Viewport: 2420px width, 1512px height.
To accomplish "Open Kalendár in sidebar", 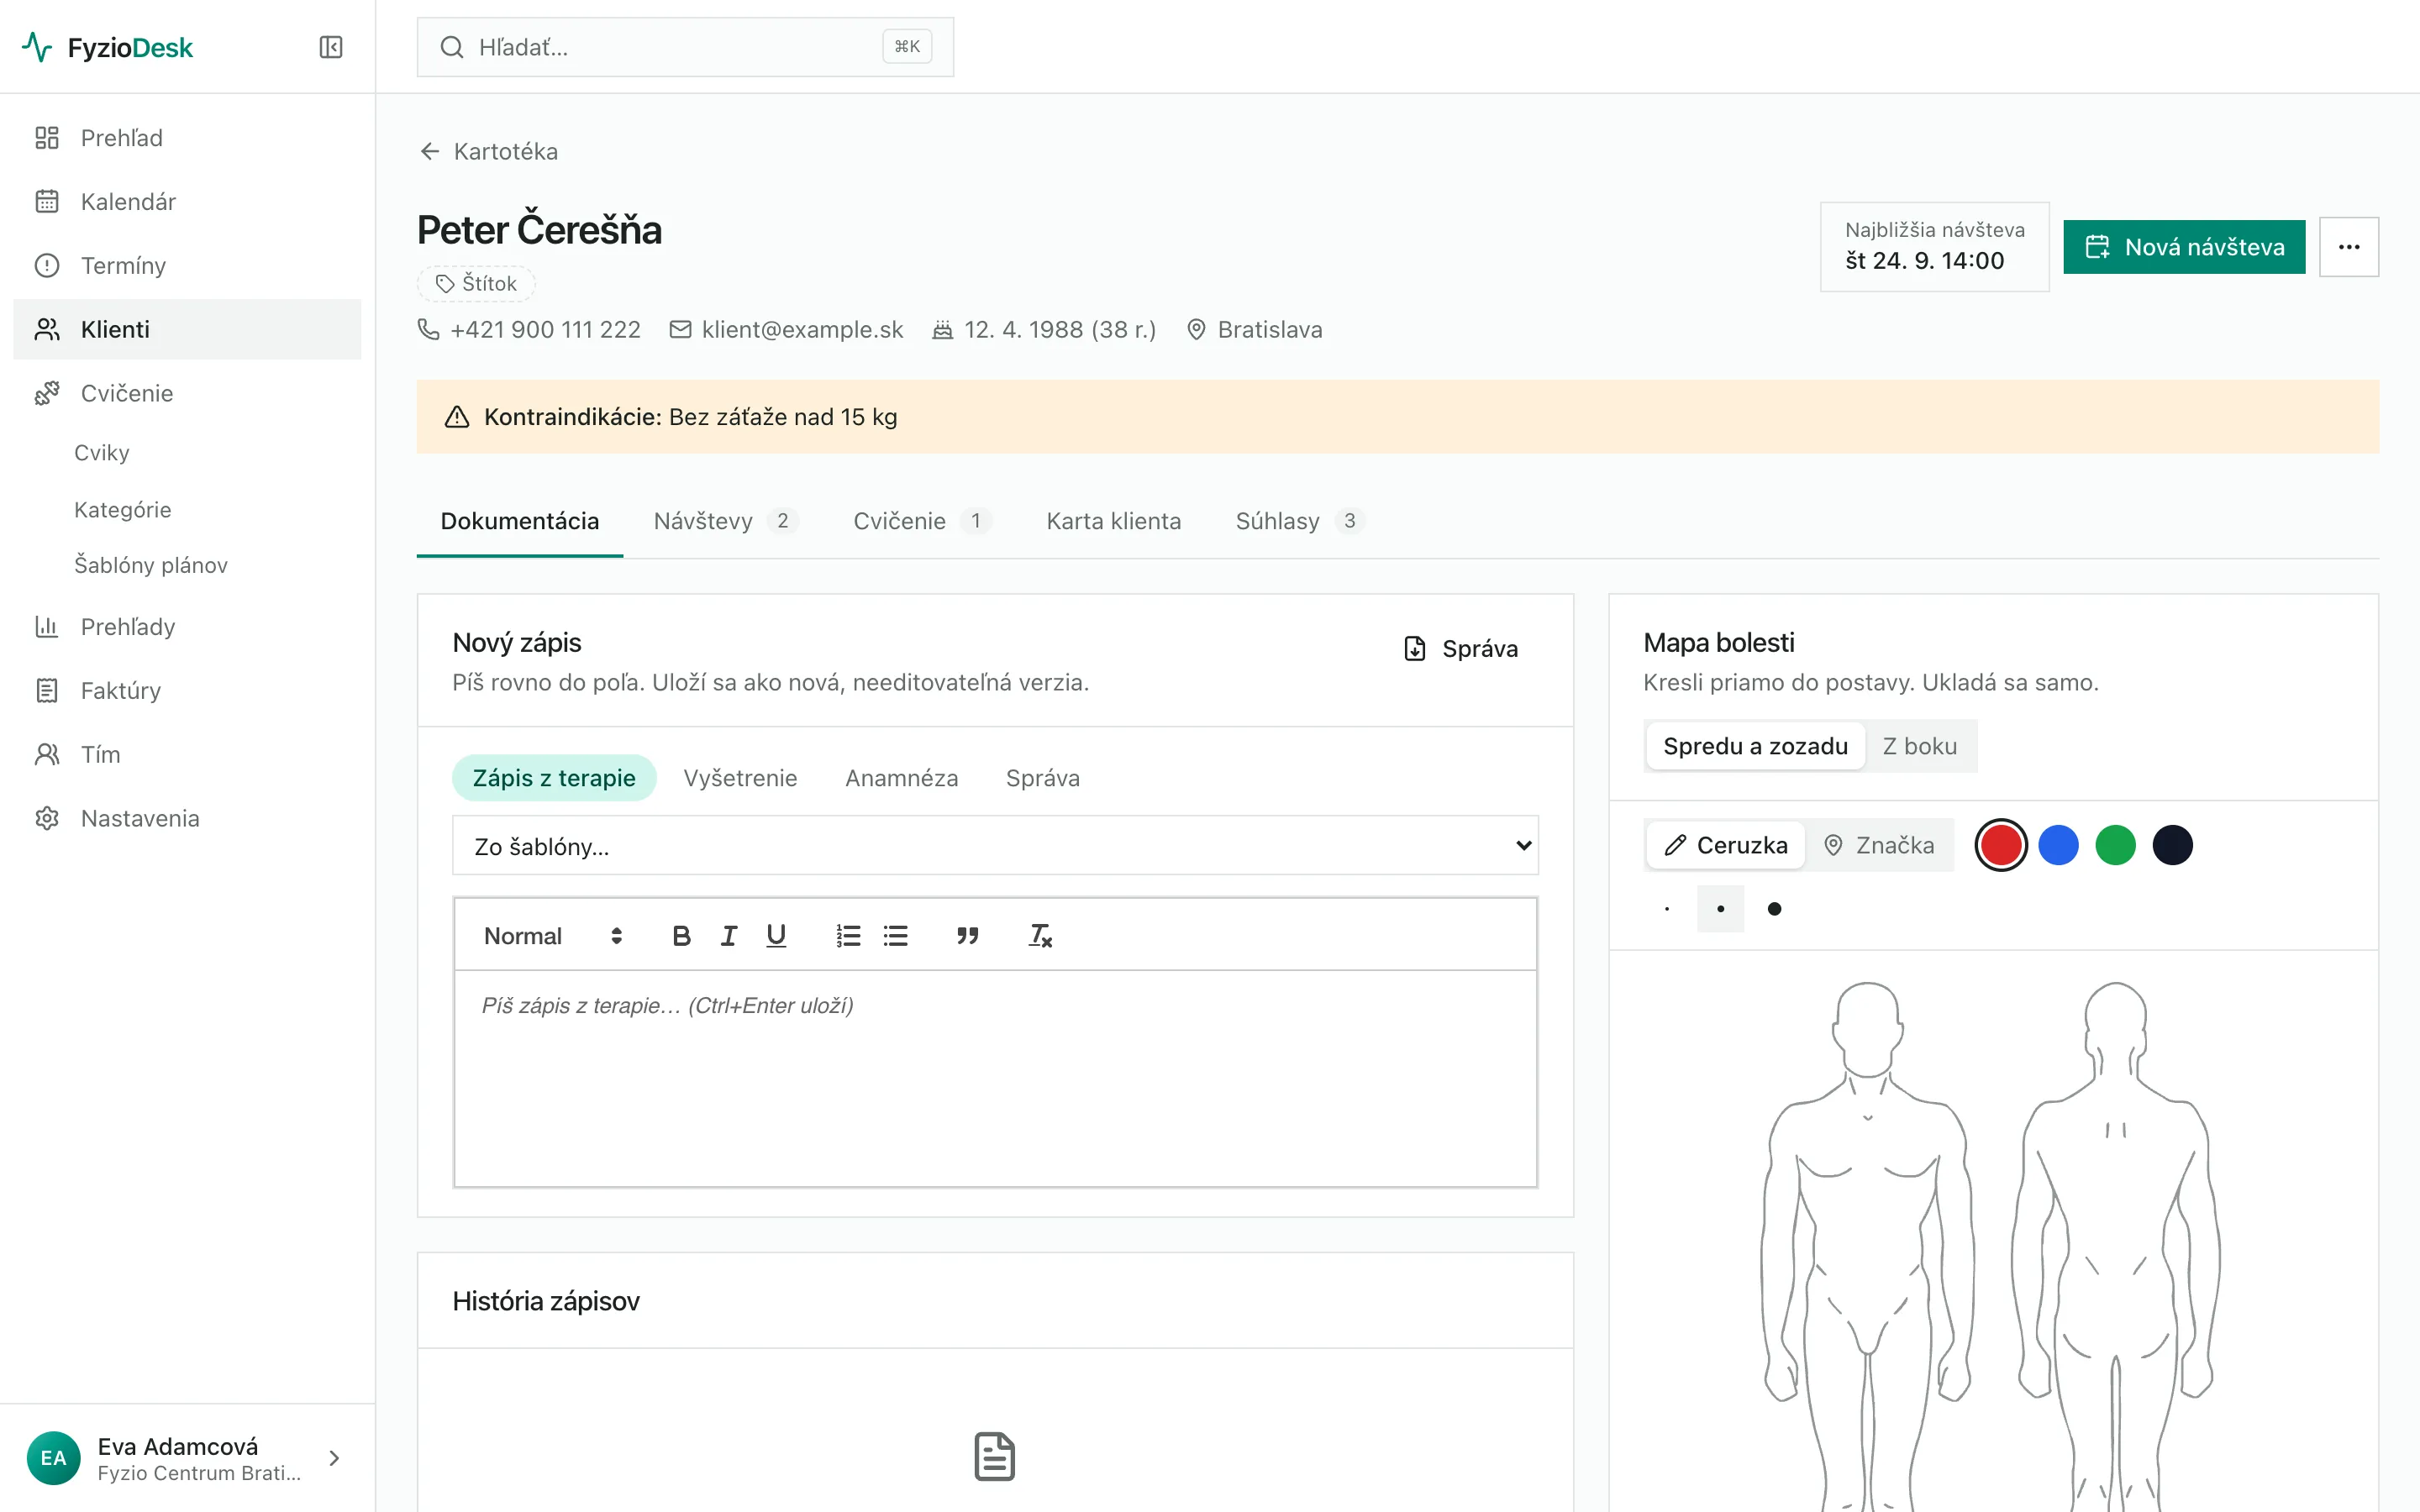I will [x=187, y=202].
